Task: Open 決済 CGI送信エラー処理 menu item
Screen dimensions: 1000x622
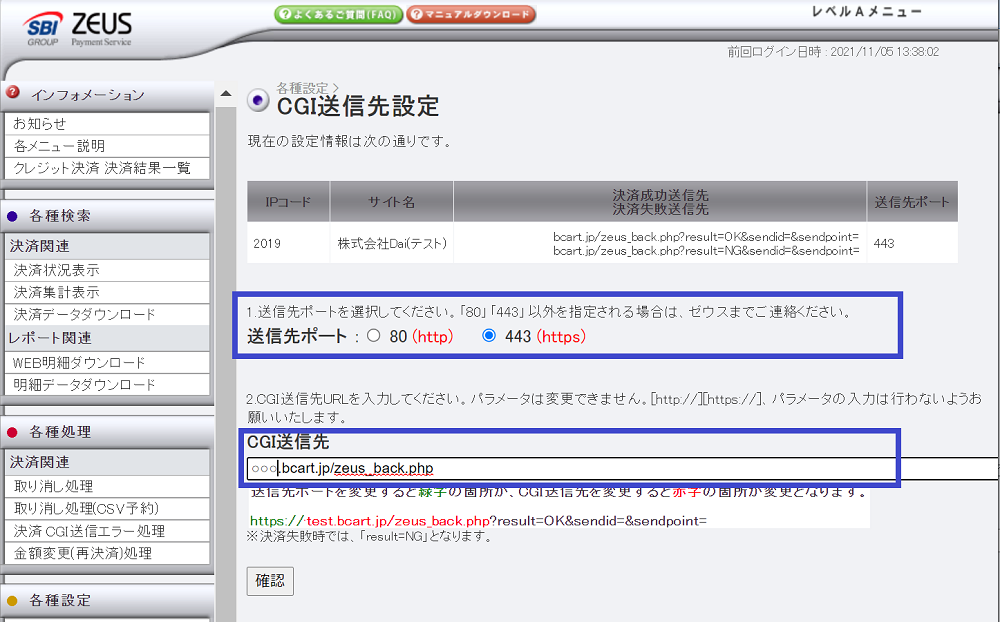Action: [x=107, y=531]
